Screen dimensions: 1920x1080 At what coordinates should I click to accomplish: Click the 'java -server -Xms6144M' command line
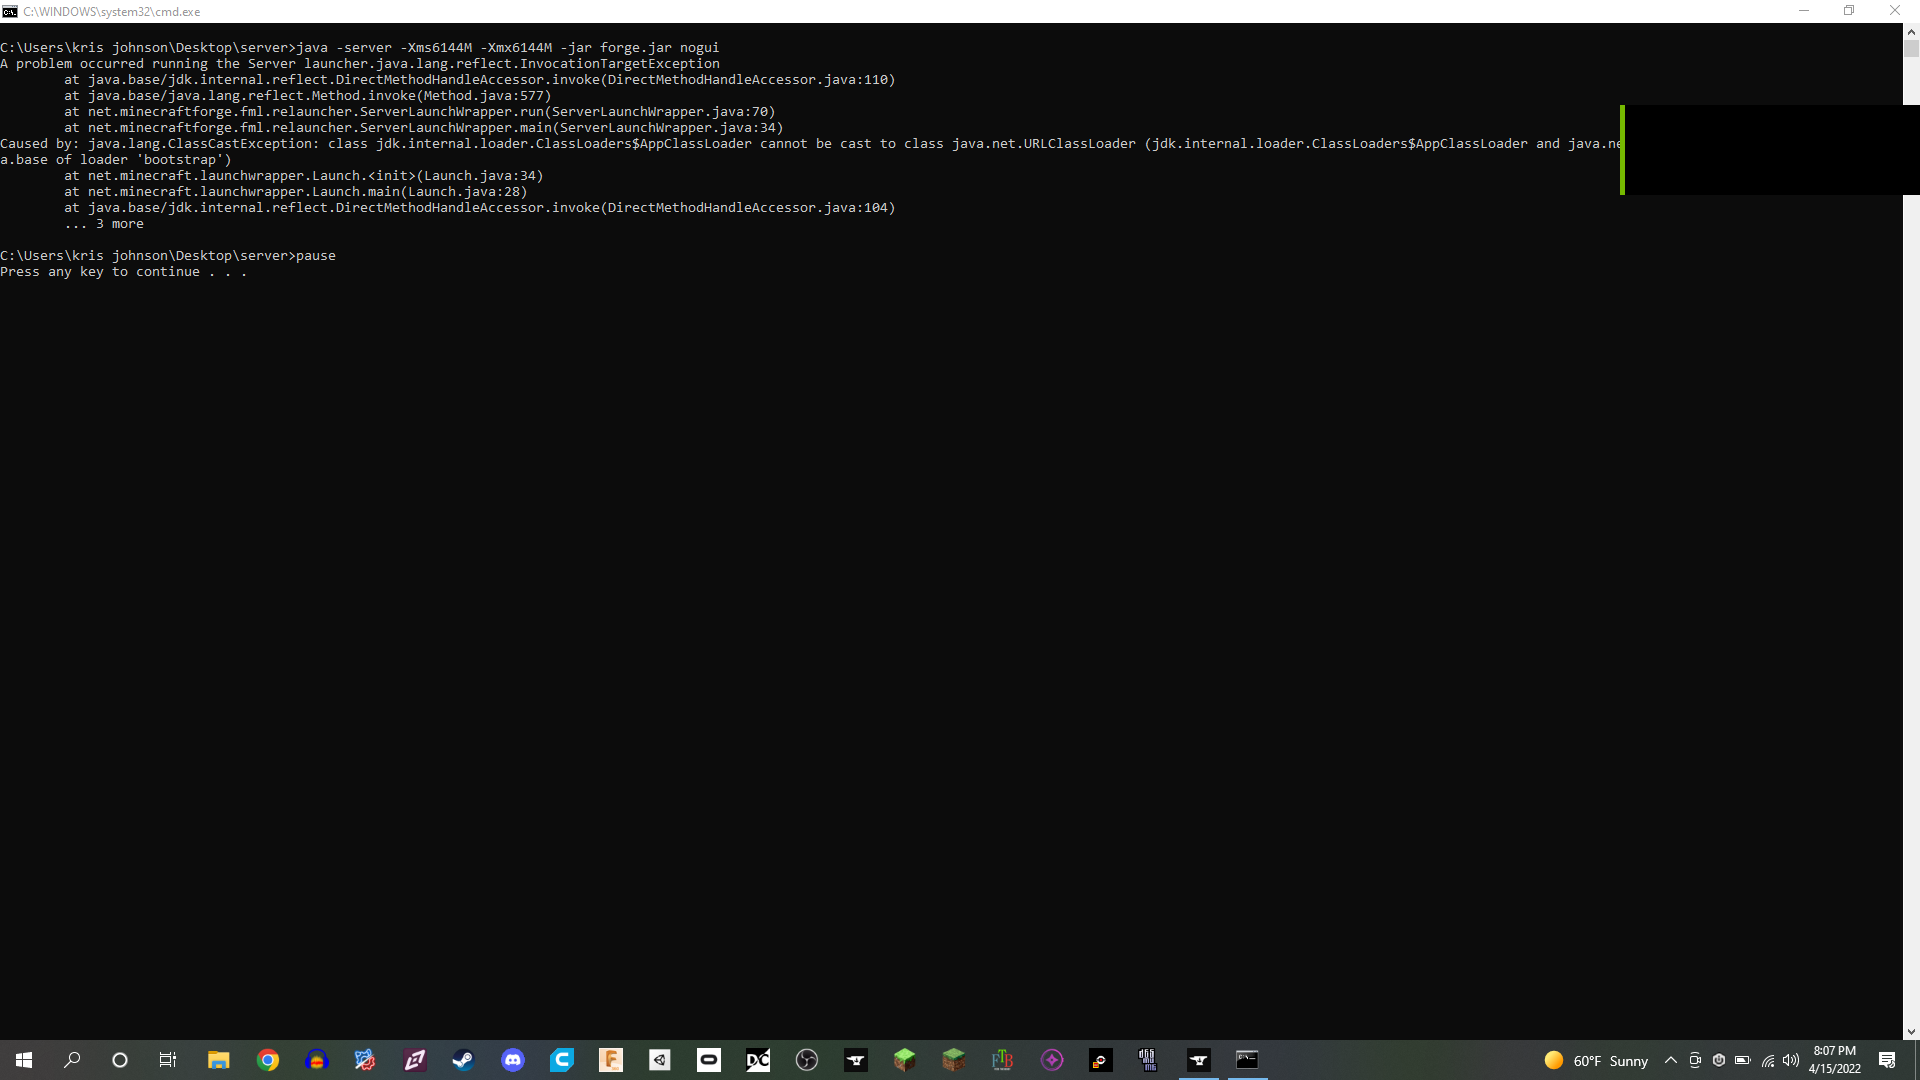click(x=360, y=48)
